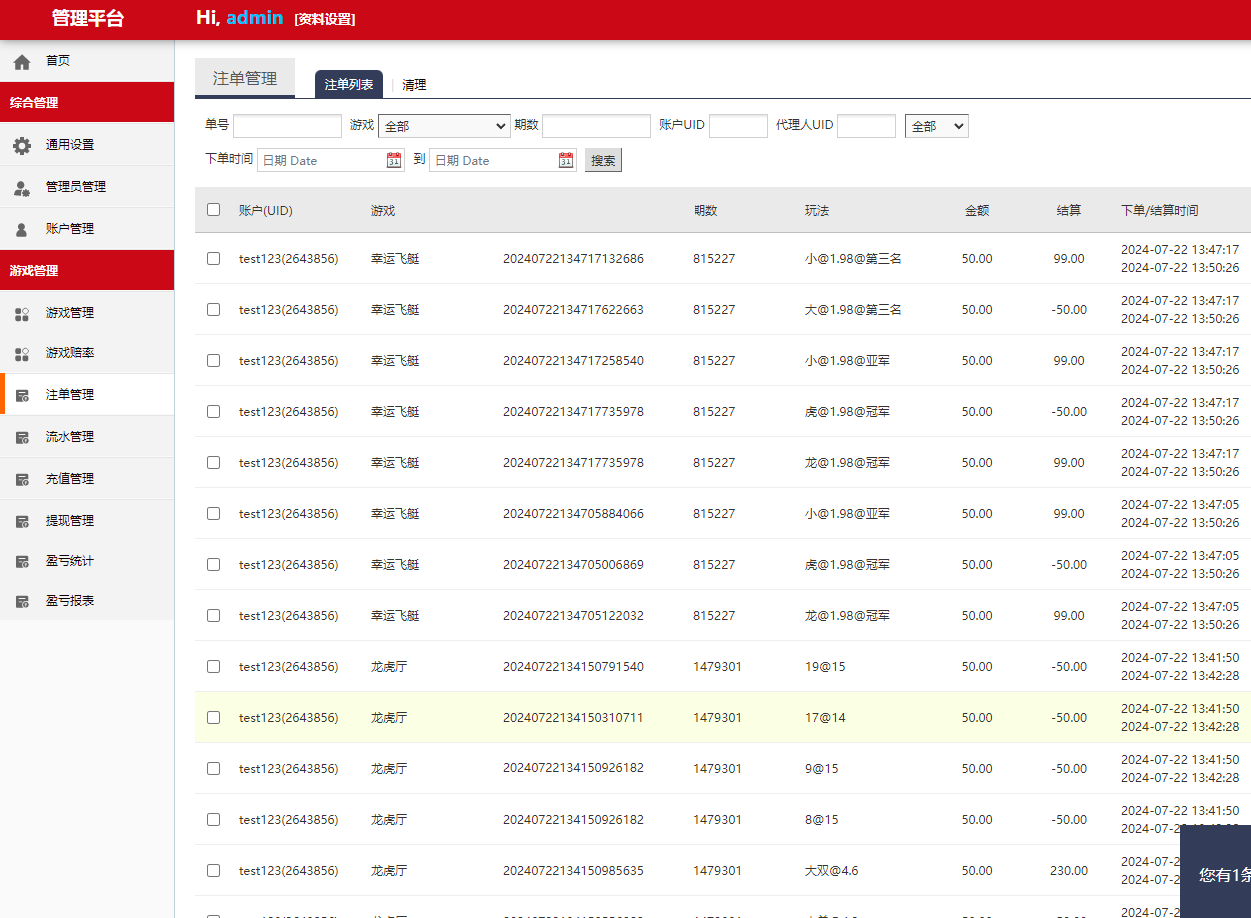This screenshot has width=1251, height=918.
Task: Click the icon beside 注单管理 sidebar item
Action: (22, 395)
